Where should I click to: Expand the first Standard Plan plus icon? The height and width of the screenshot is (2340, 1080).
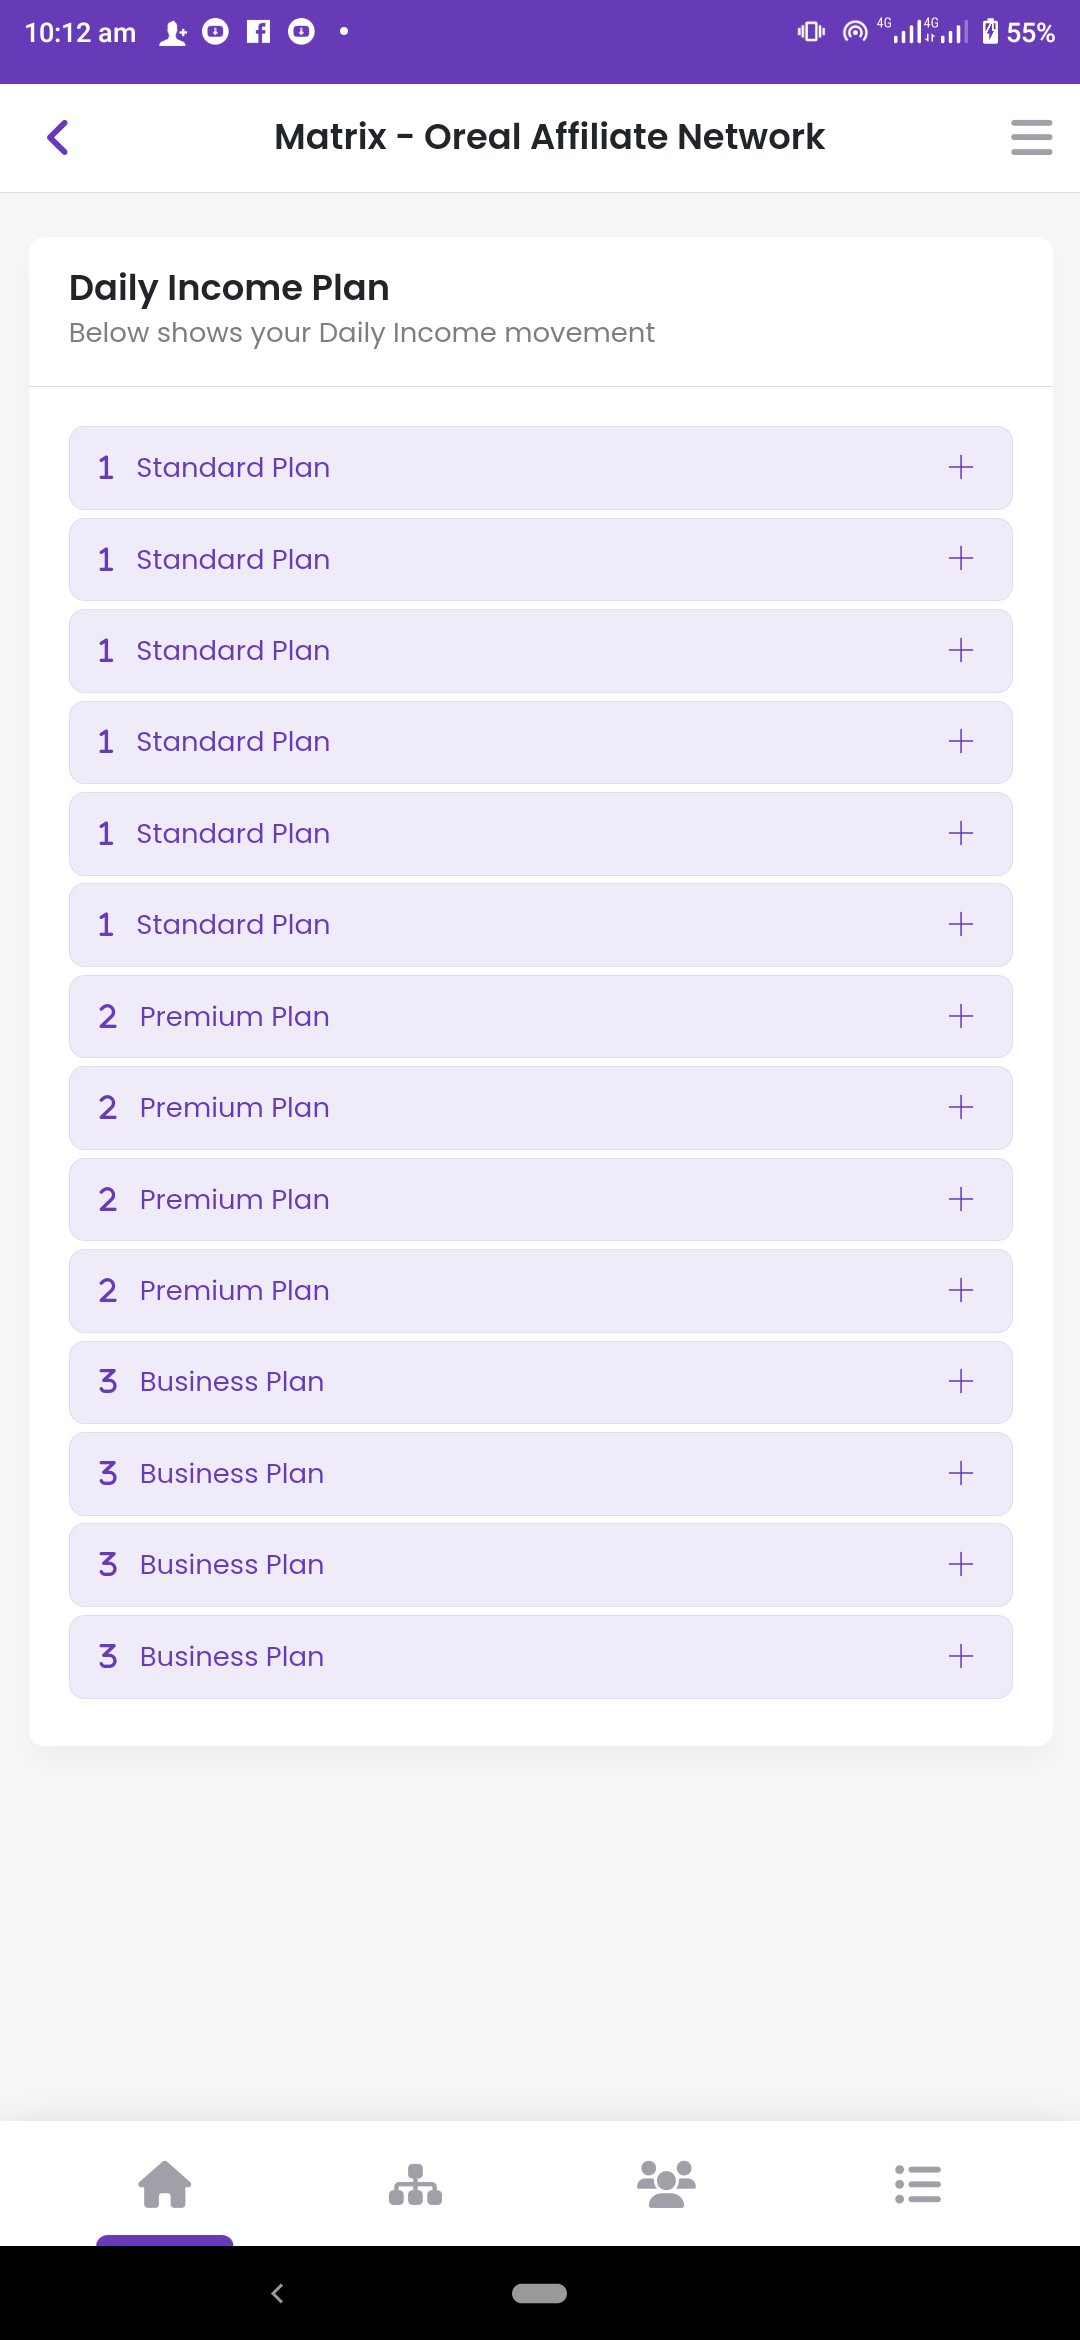960,467
